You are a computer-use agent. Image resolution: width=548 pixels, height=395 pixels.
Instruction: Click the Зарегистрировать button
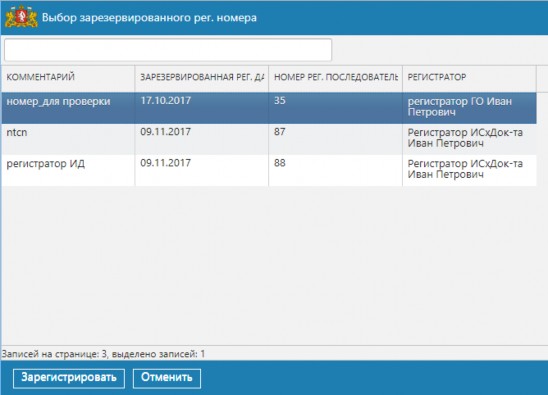click(69, 378)
